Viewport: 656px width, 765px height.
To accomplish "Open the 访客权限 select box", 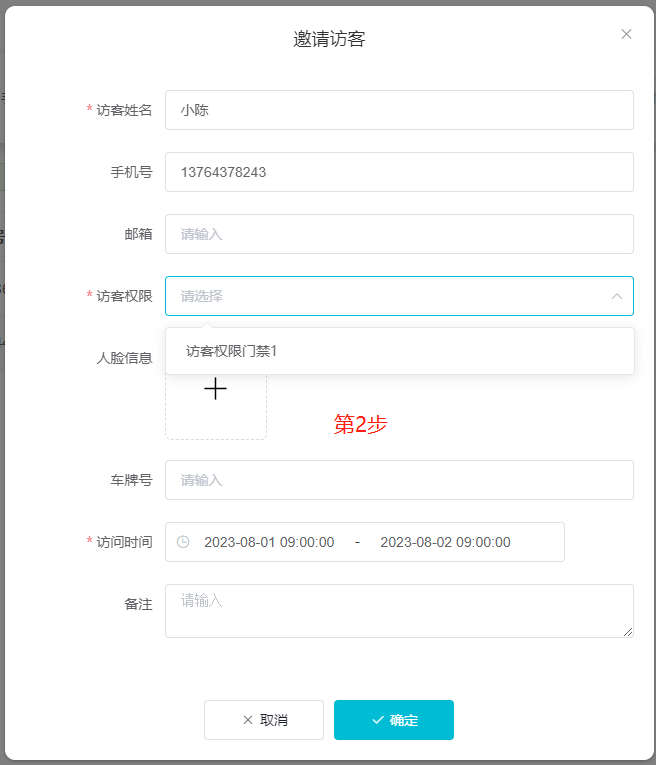I will click(x=399, y=296).
